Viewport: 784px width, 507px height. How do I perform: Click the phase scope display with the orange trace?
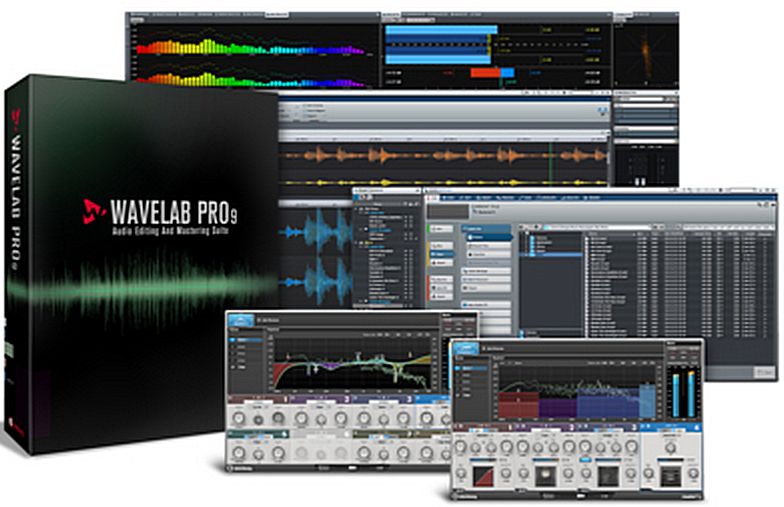646,55
